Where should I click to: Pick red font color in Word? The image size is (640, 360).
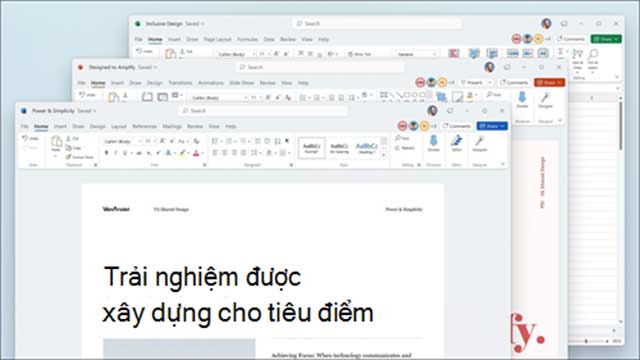coord(196,153)
